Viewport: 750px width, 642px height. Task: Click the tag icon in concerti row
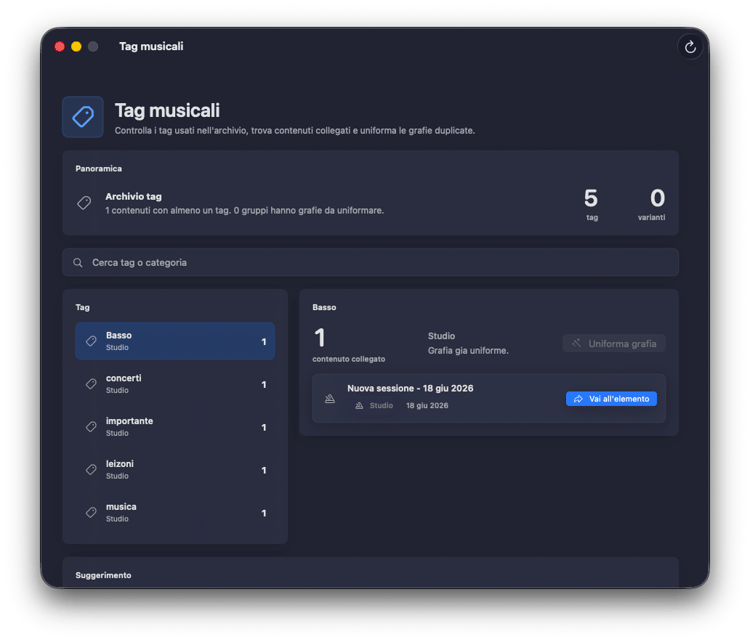[91, 384]
